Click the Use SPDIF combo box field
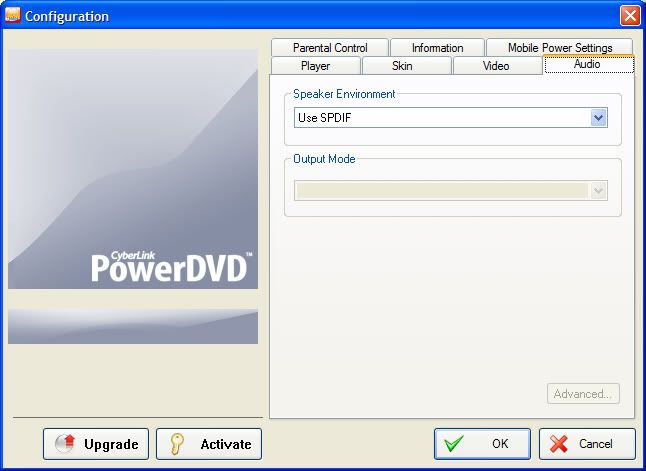The width and height of the screenshot is (646, 471). [x=450, y=118]
